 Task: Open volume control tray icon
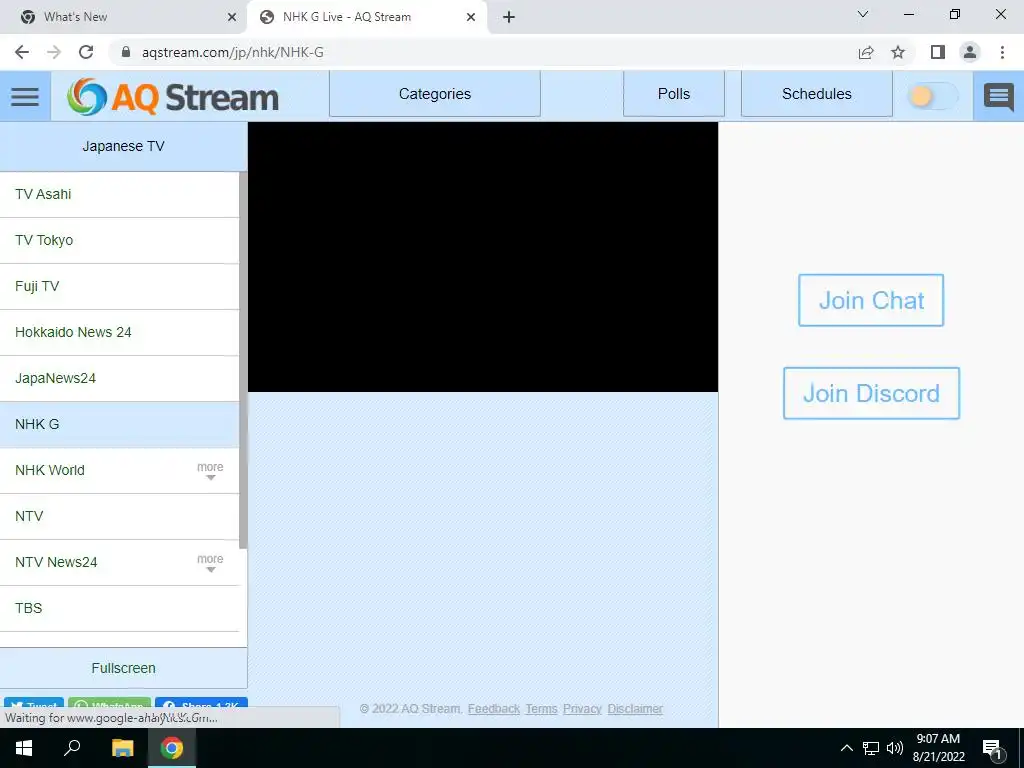(x=895, y=748)
